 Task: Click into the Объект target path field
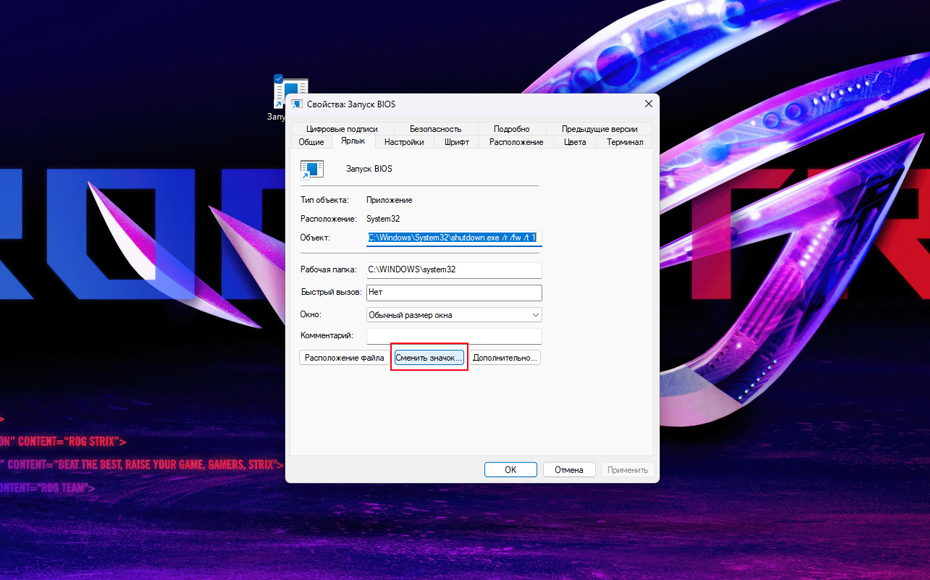453,238
